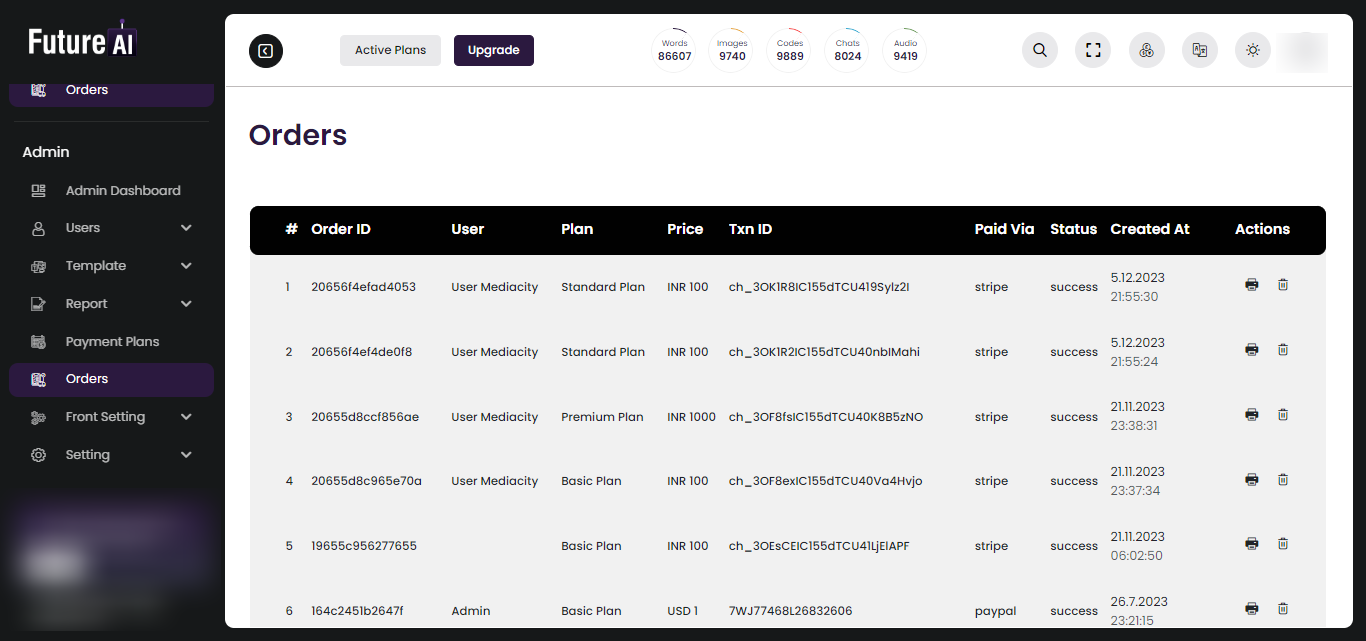The height and width of the screenshot is (641, 1366).
Task: Delete order 20656f4ef4de0f8
Action: pos(1283,350)
